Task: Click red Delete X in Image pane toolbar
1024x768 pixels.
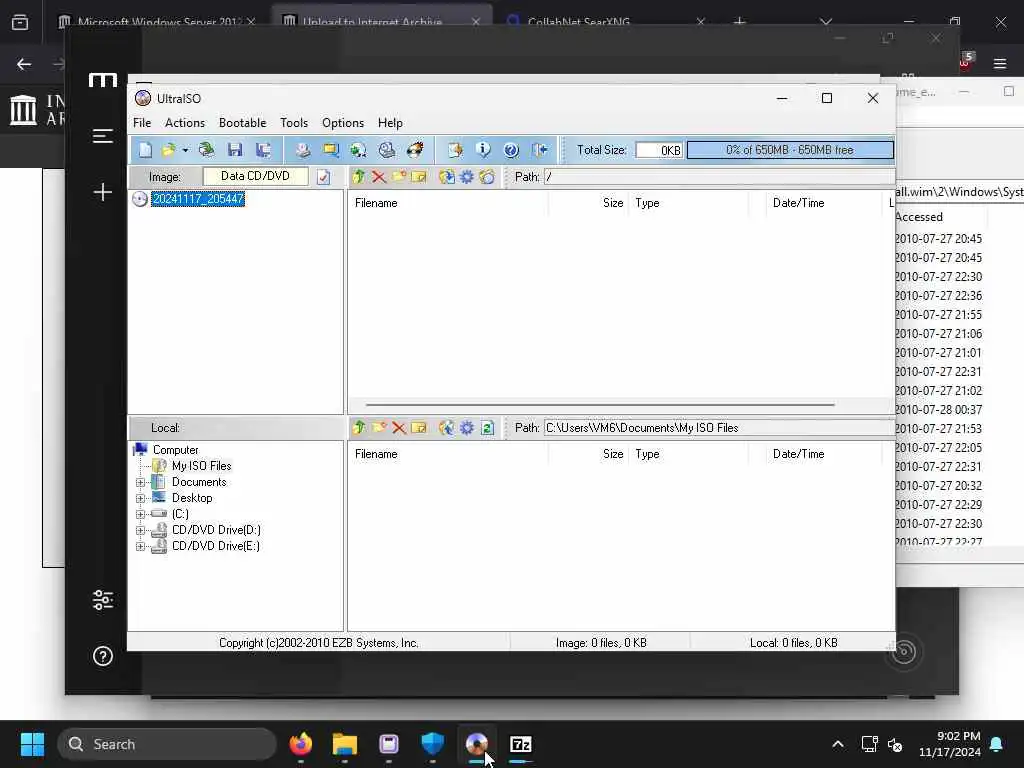Action: (378, 177)
